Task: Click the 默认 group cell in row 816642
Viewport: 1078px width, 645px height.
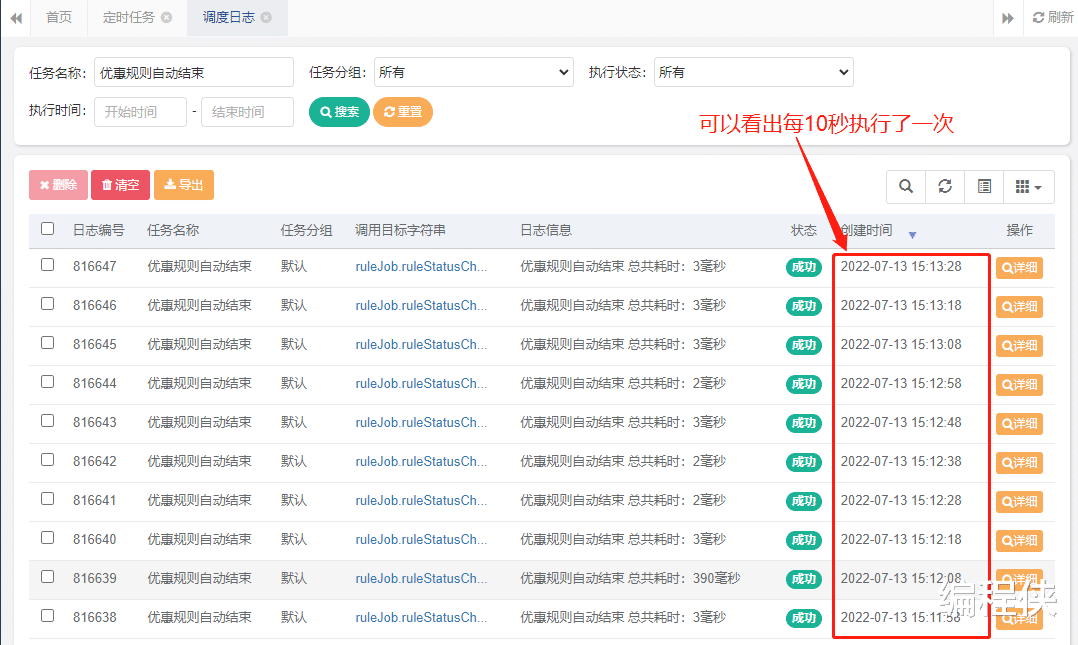Action: pos(294,461)
